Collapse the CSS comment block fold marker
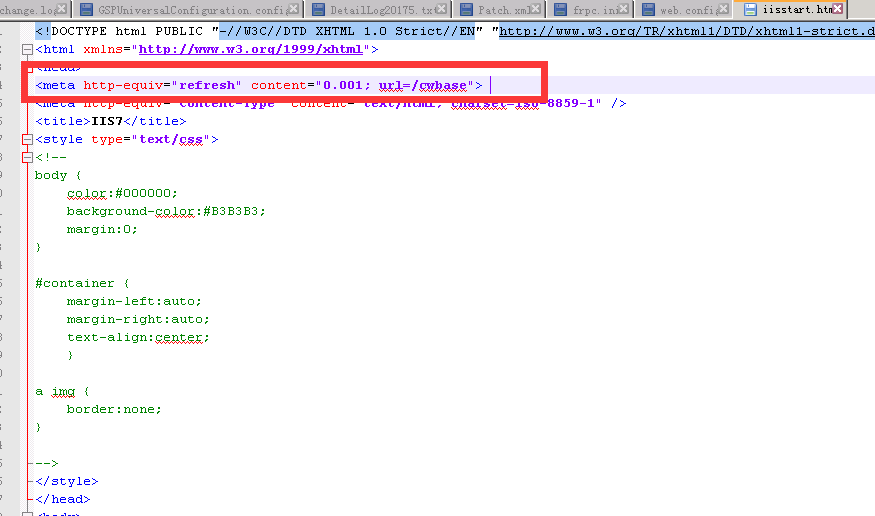Image resolution: width=875 pixels, height=516 pixels. [27, 157]
